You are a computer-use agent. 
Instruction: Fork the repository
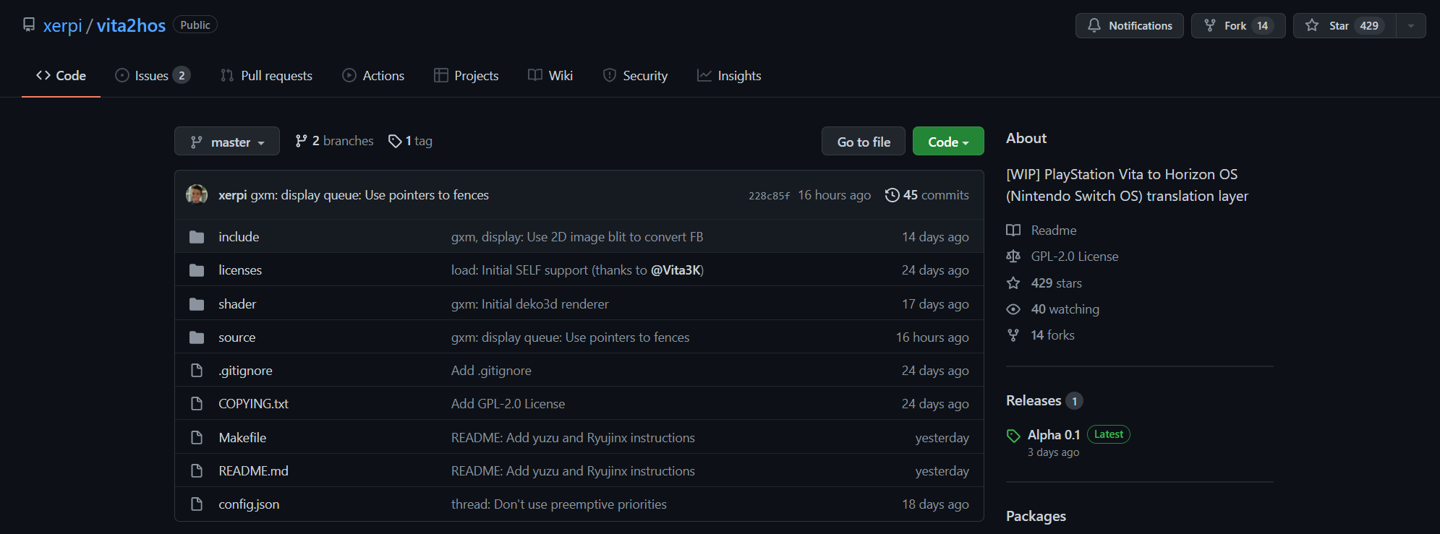1238,25
